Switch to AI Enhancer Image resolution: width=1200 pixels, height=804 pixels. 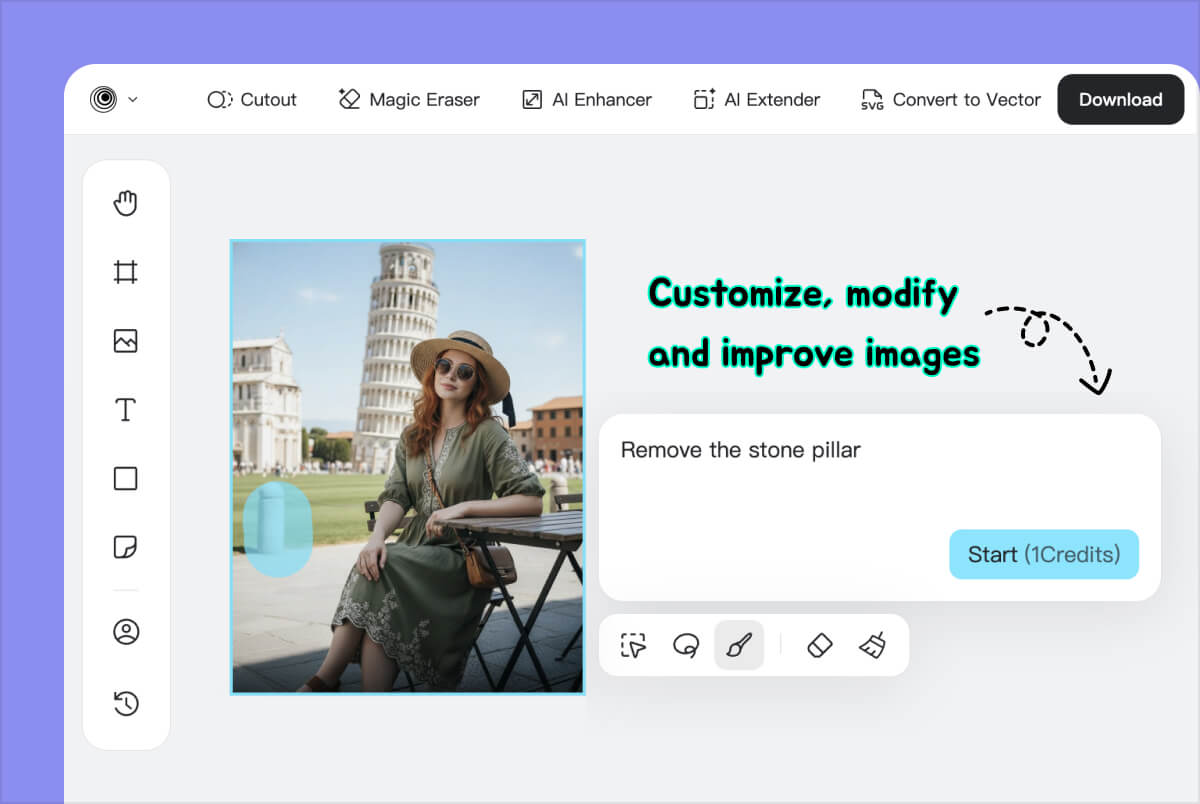click(587, 100)
